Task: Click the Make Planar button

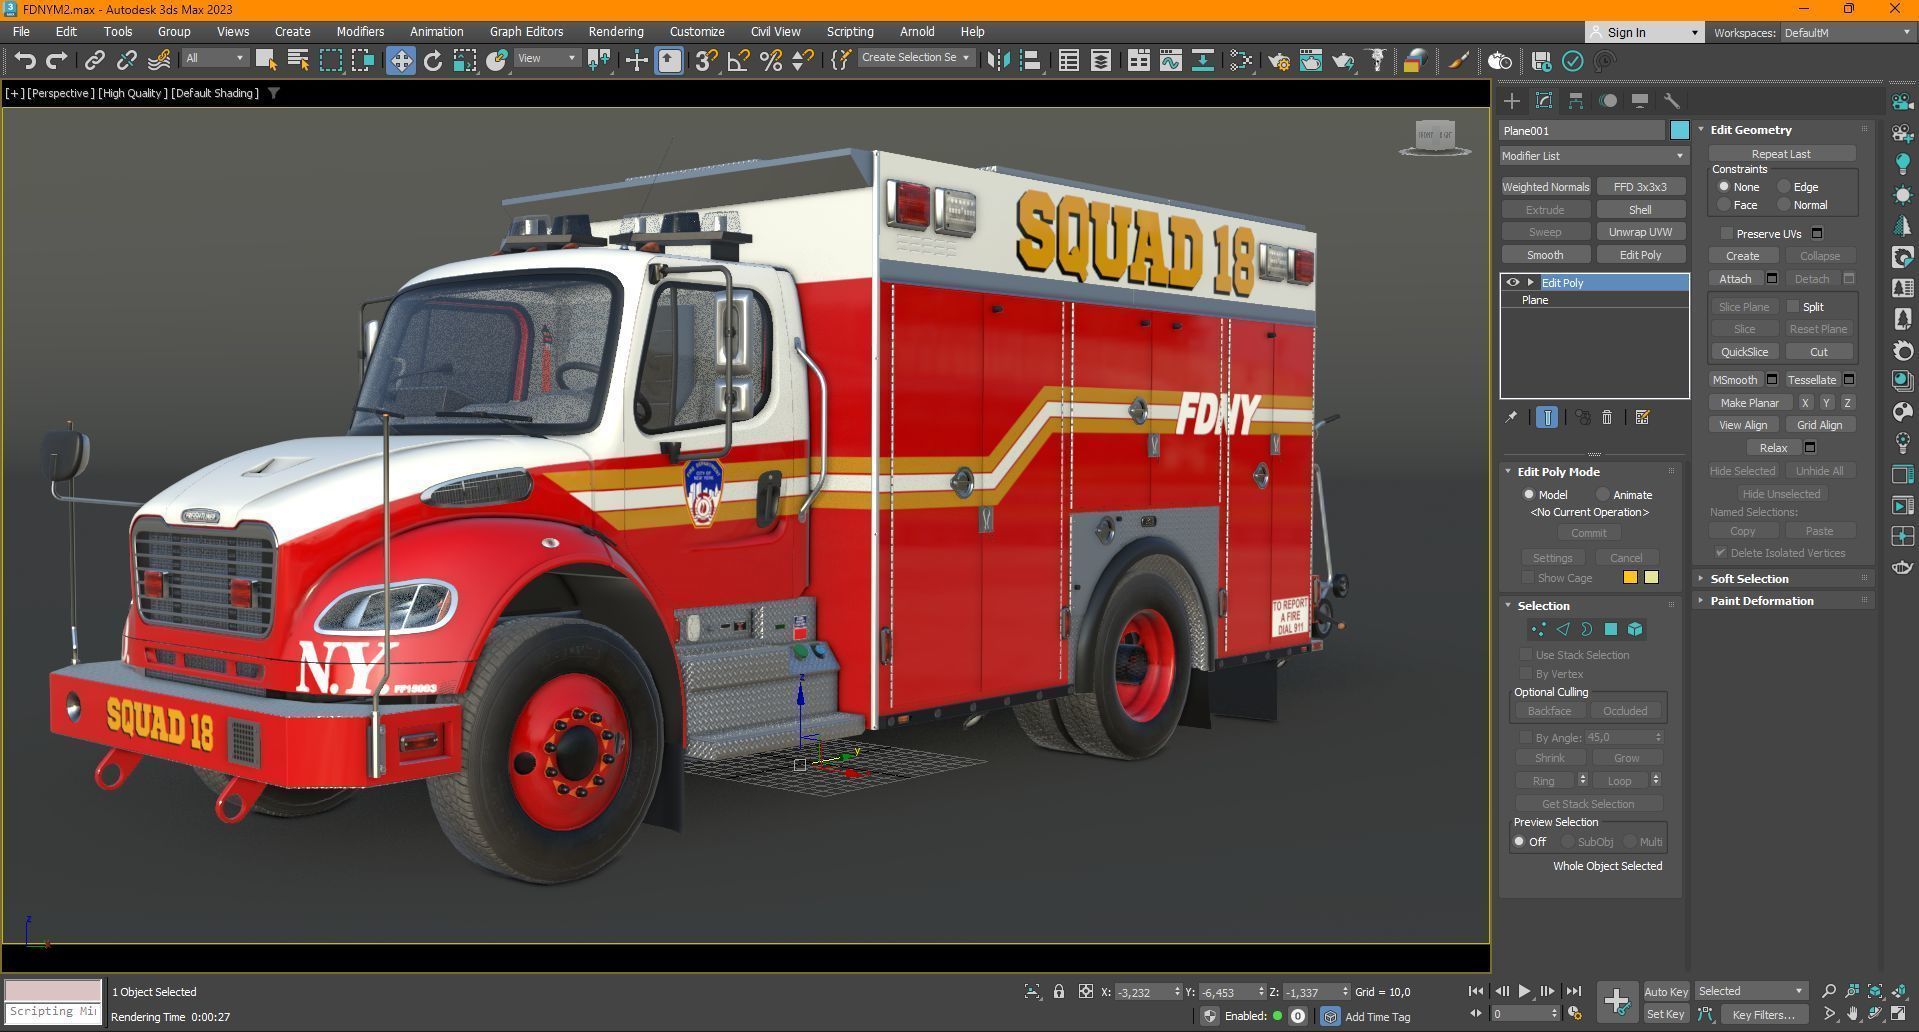Action: pyautogui.click(x=1749, y=403)
